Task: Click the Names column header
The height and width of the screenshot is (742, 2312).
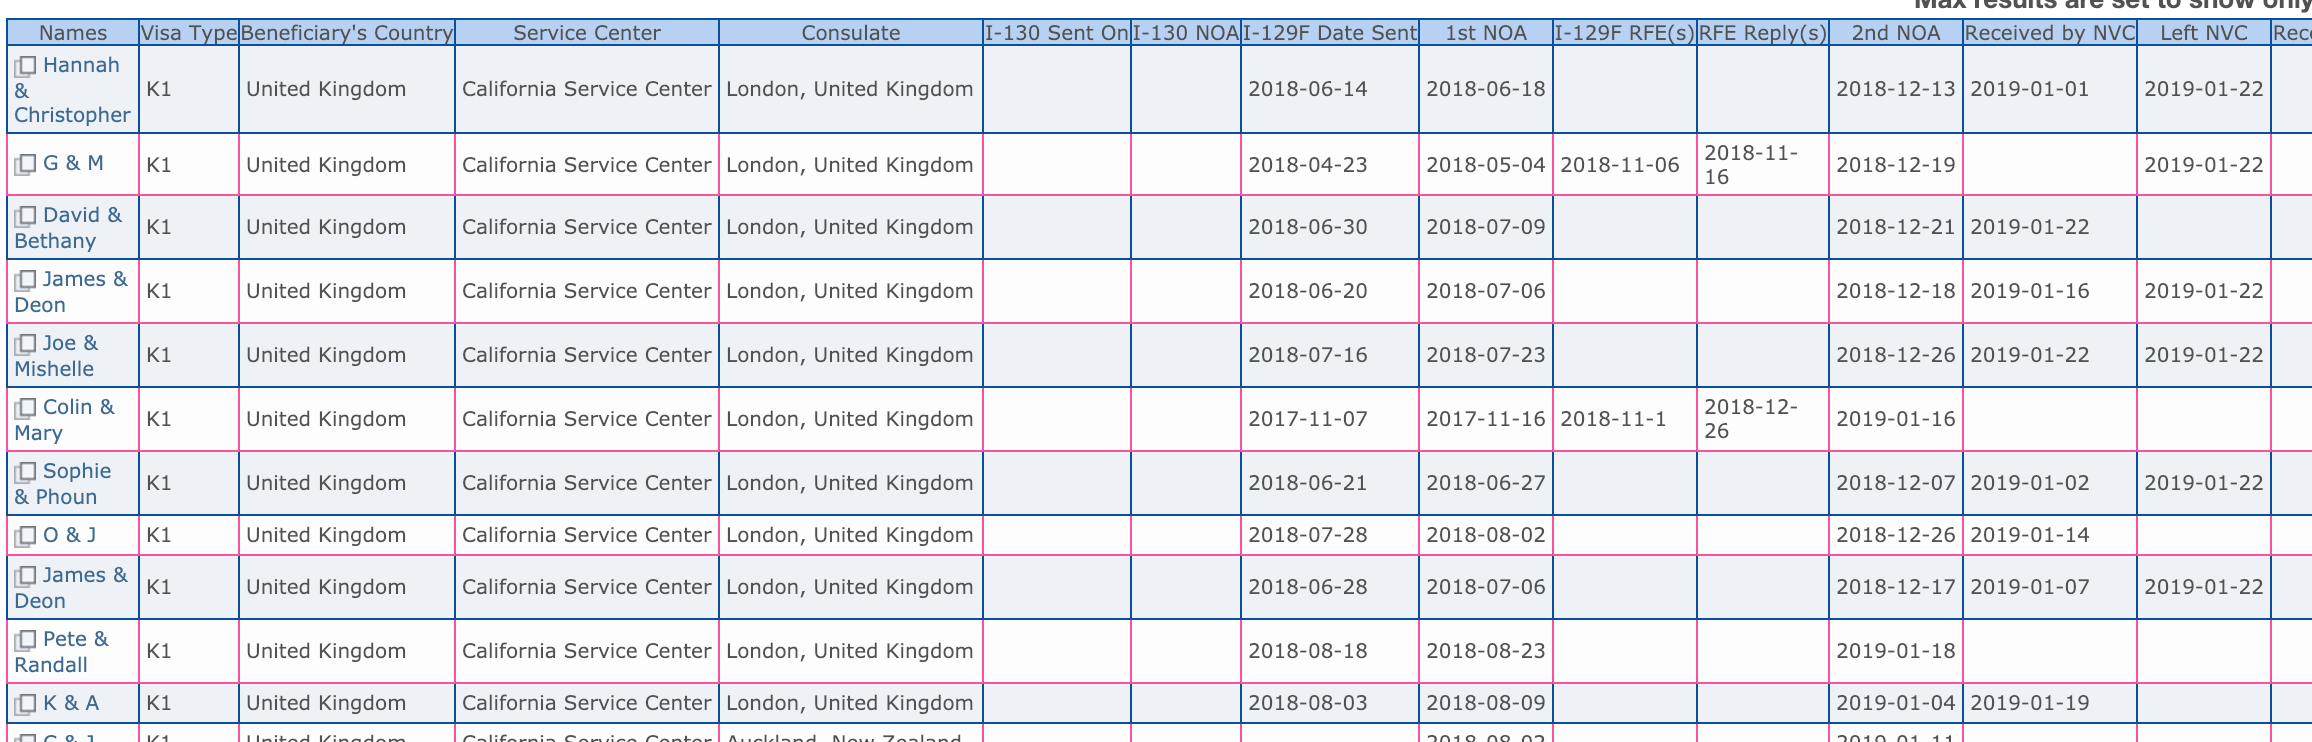Action: [73, 33]
